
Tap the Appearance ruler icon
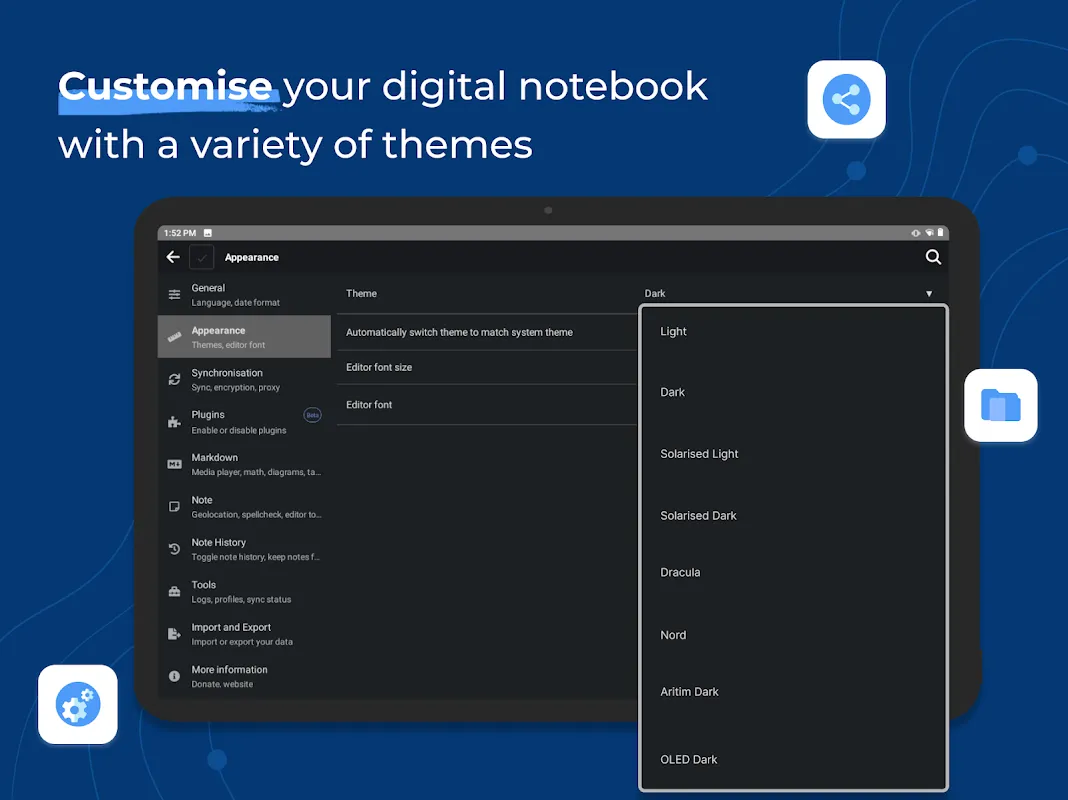click(x=174, y=337)
